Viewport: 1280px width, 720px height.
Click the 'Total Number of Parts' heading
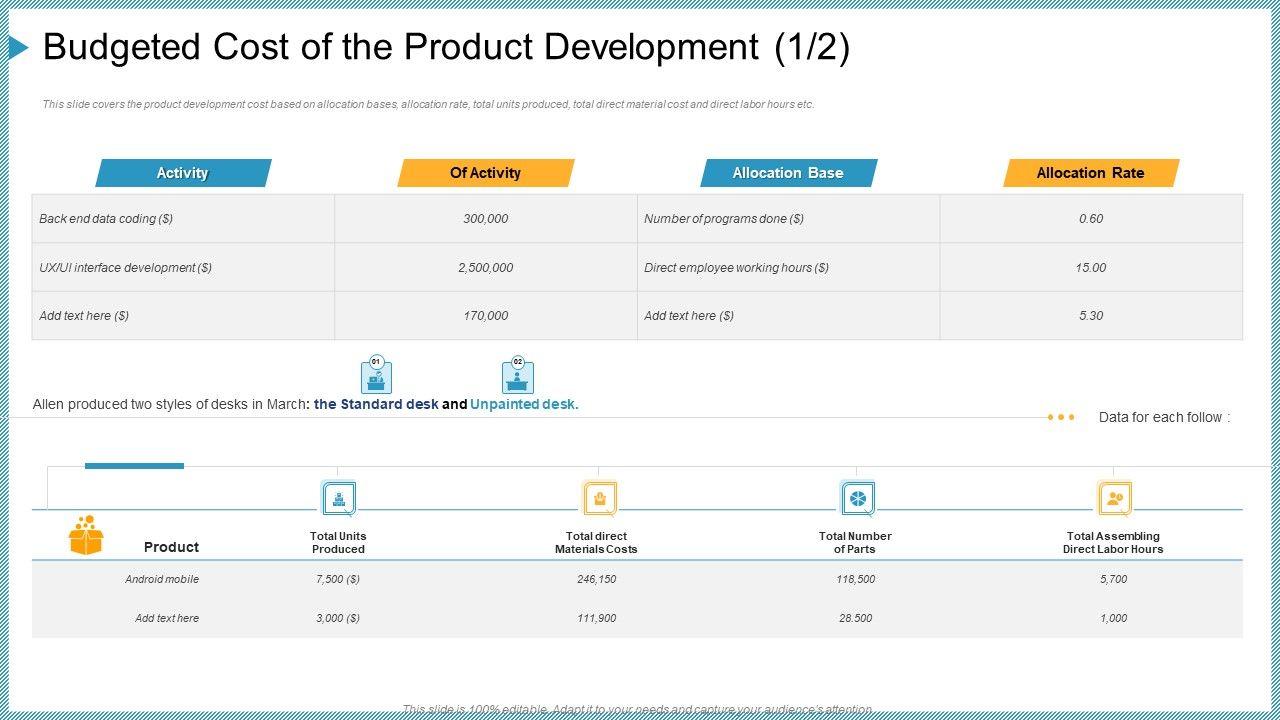pyautogui.click(x=855, y=543)
